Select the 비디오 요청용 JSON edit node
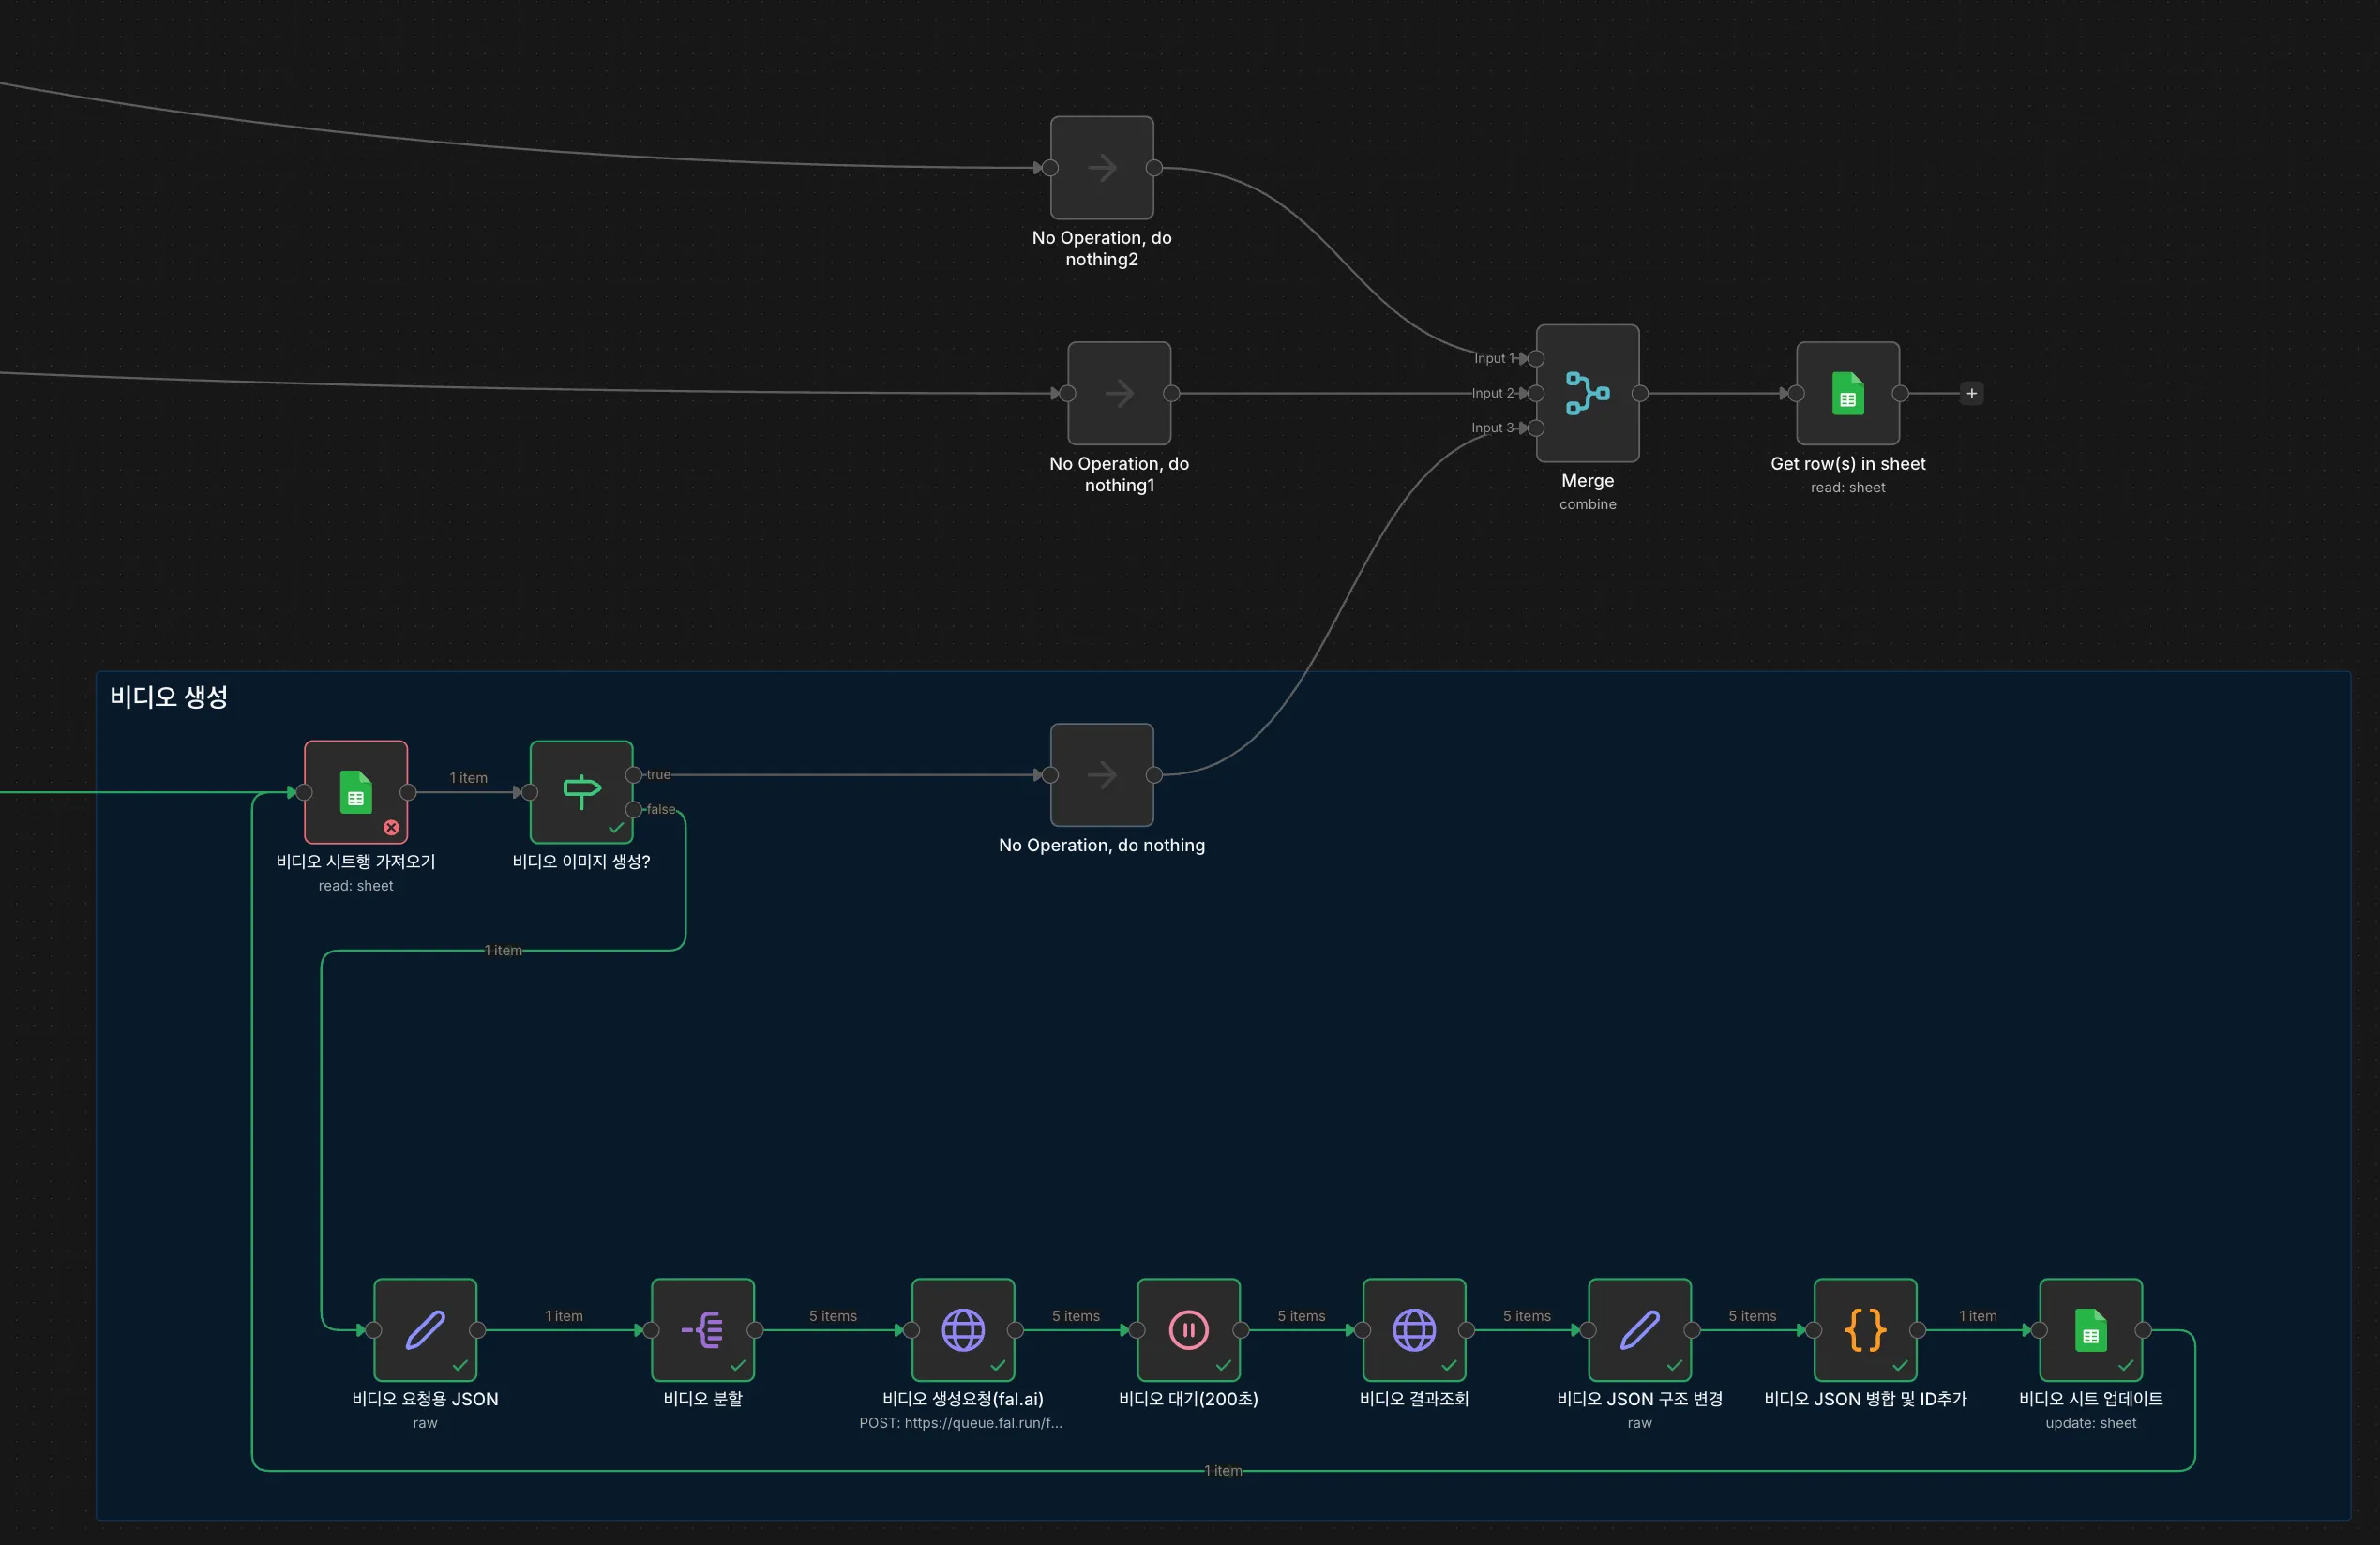 point(425,1329)
